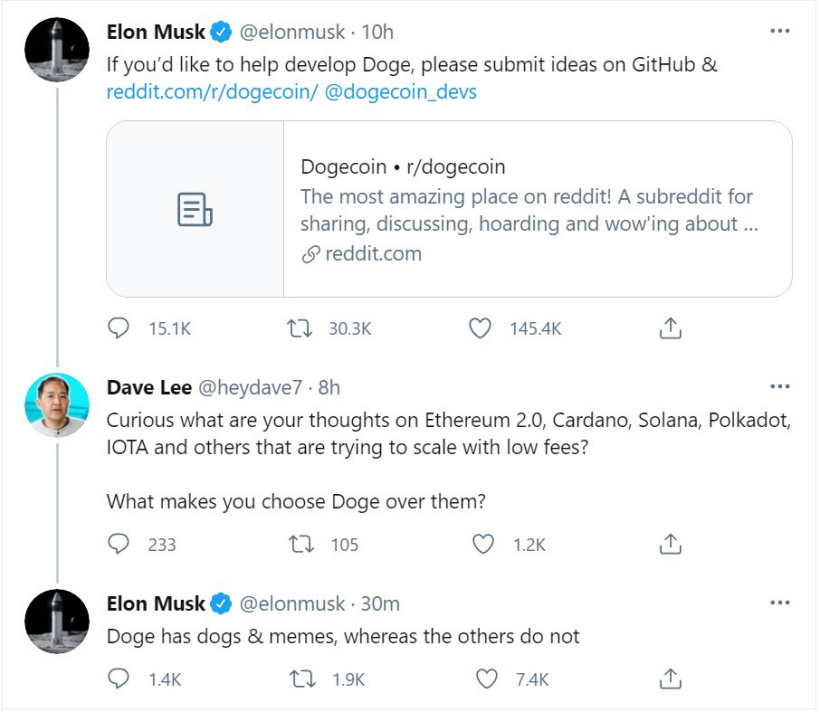Share the 'dogs & memes' tweet

point(671,679)
